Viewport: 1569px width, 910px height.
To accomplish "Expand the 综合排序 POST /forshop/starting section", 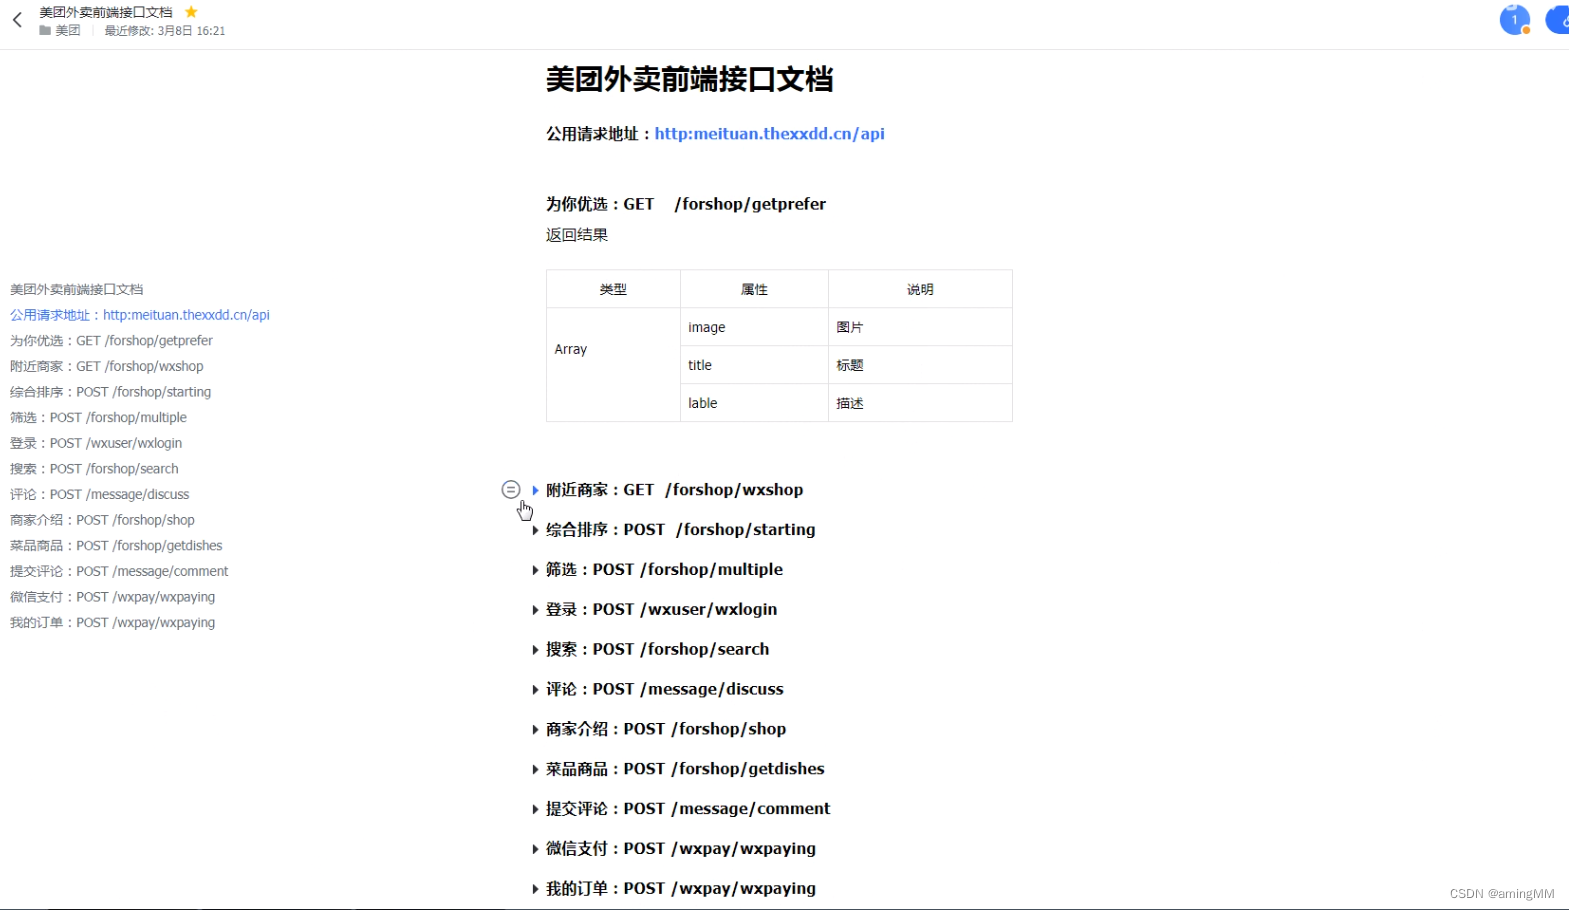I will pyautogui.click(x=535, y=530).
